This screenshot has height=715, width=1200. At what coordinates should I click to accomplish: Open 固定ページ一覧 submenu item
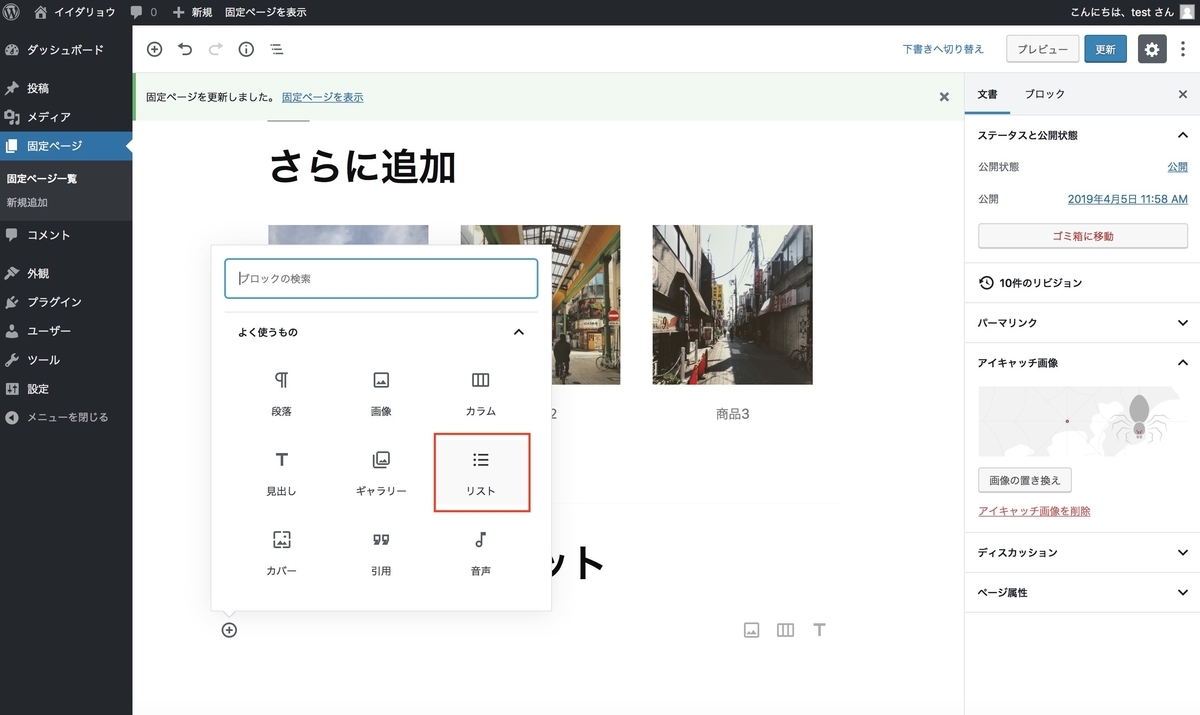[42, 179]
